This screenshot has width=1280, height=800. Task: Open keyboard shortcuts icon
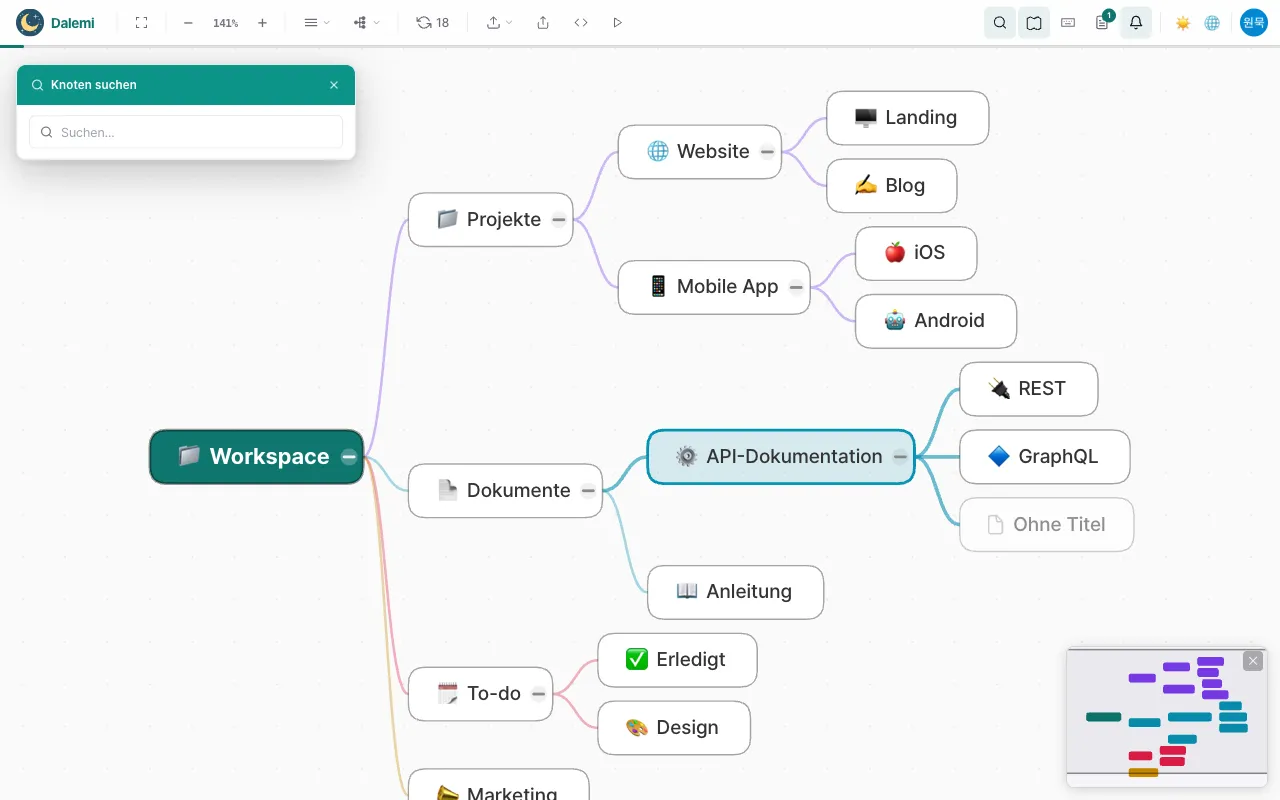[1068, 22]
